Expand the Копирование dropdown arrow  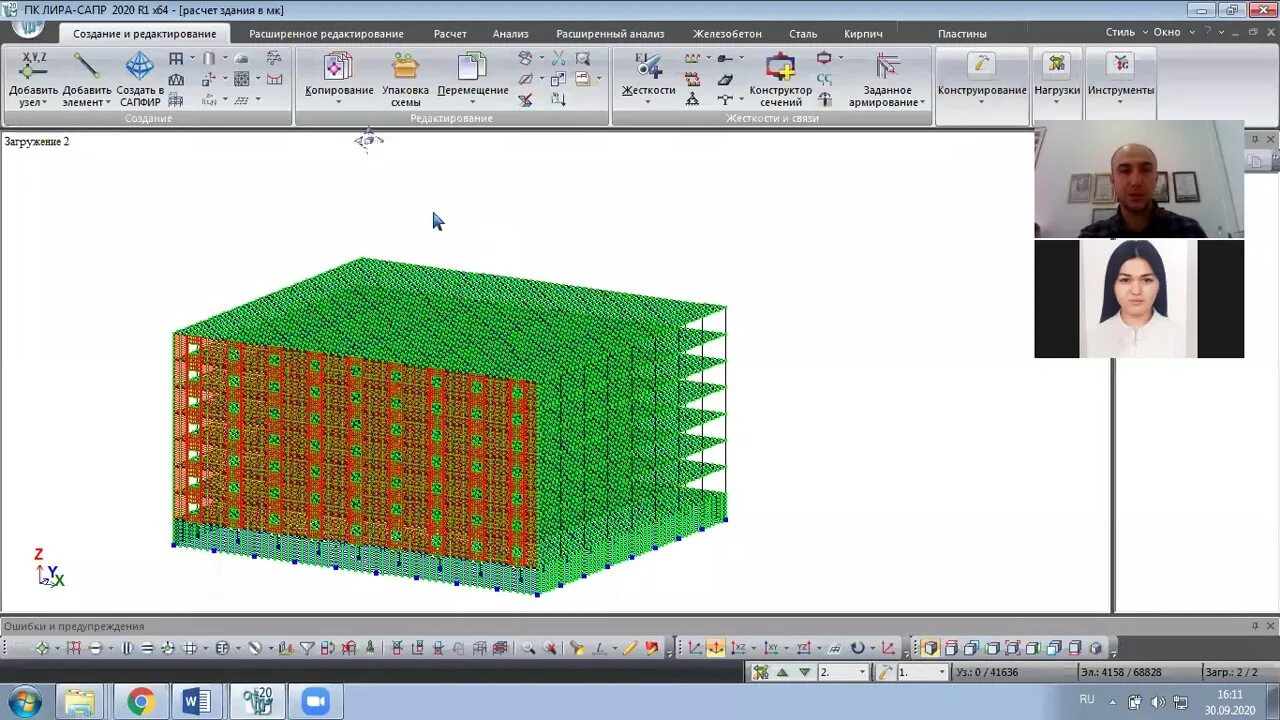339,102
